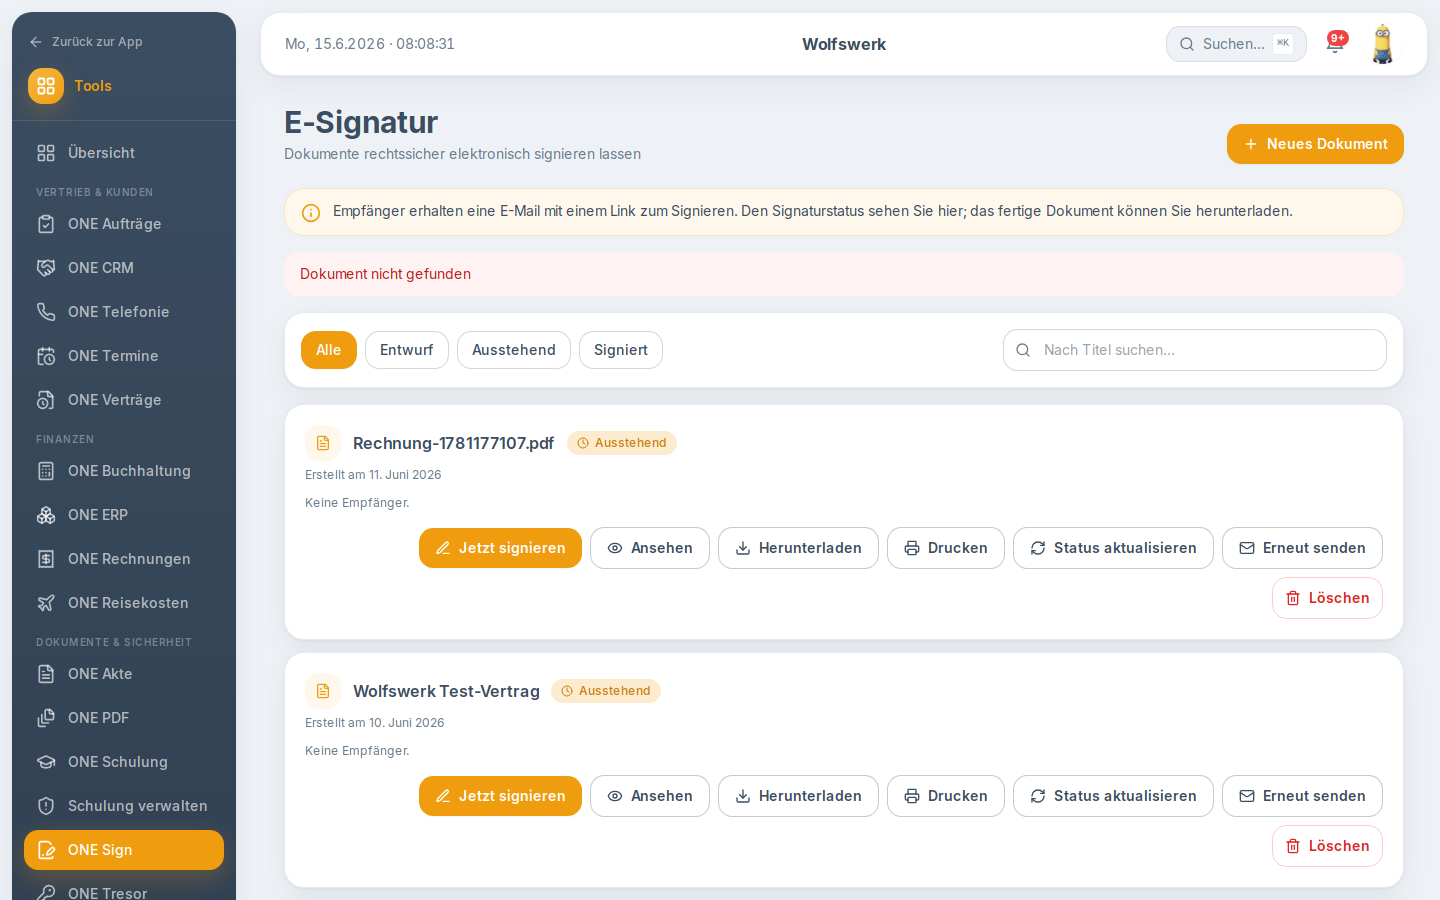Screen dimensions: 1440x900
Task: Open ONE Verträge document icon
Action: pos(46,400)
